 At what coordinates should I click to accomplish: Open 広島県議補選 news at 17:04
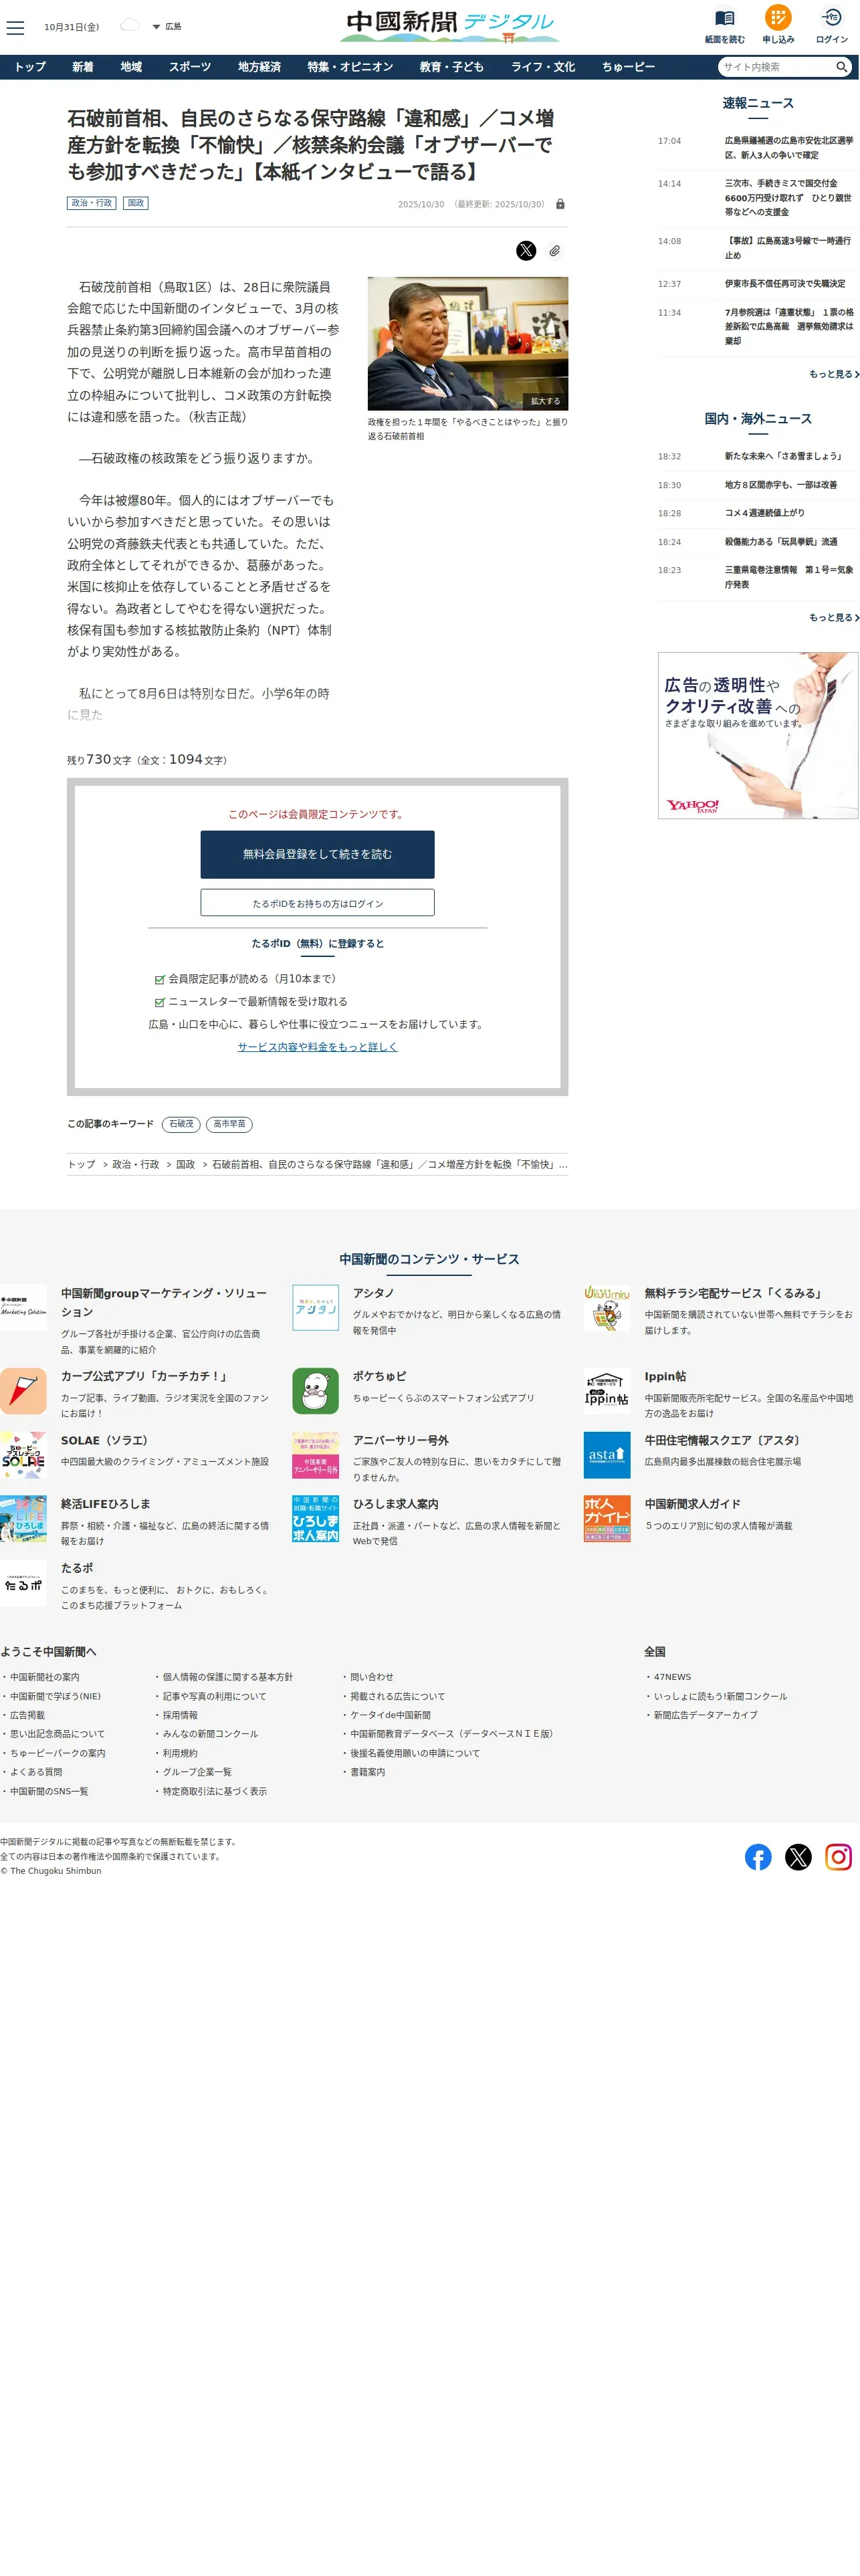[788, 148]
